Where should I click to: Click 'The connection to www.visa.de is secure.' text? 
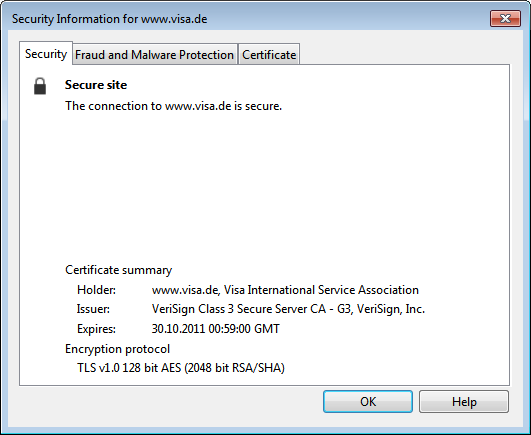[173, 106]
